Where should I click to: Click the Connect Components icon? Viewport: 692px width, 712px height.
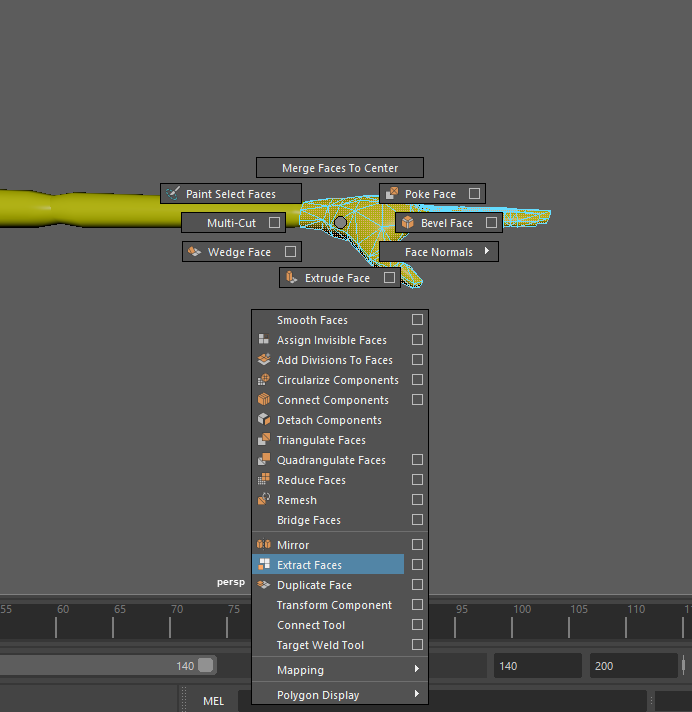(264, 399)
